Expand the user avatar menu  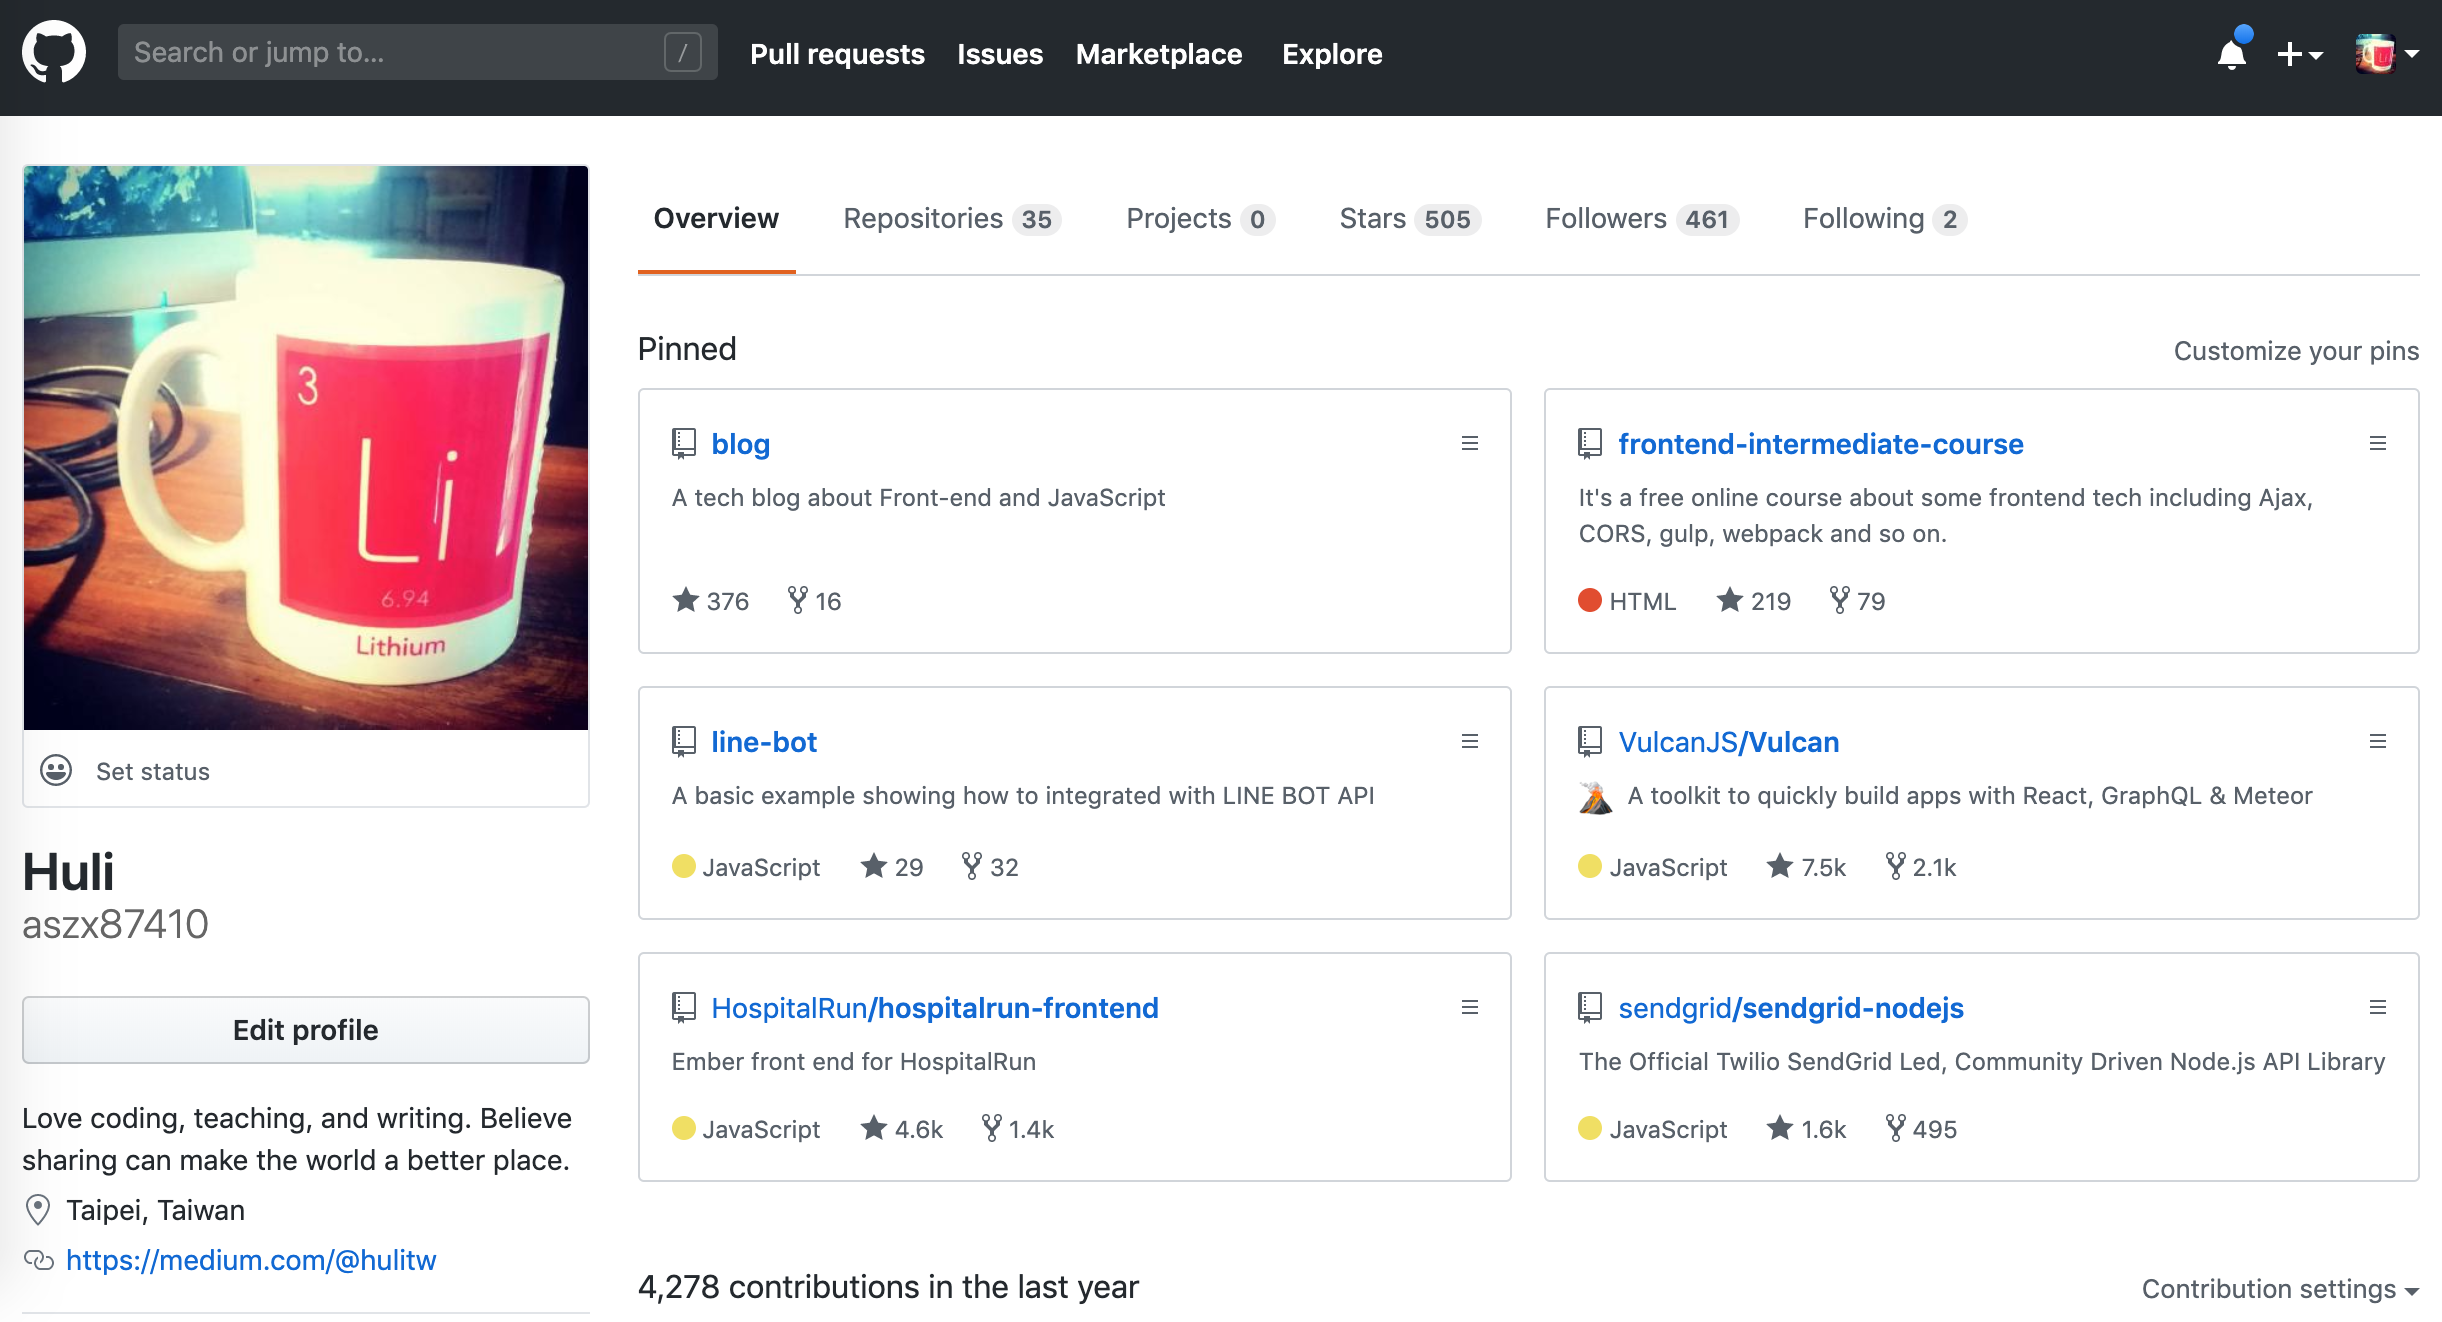2387,54
